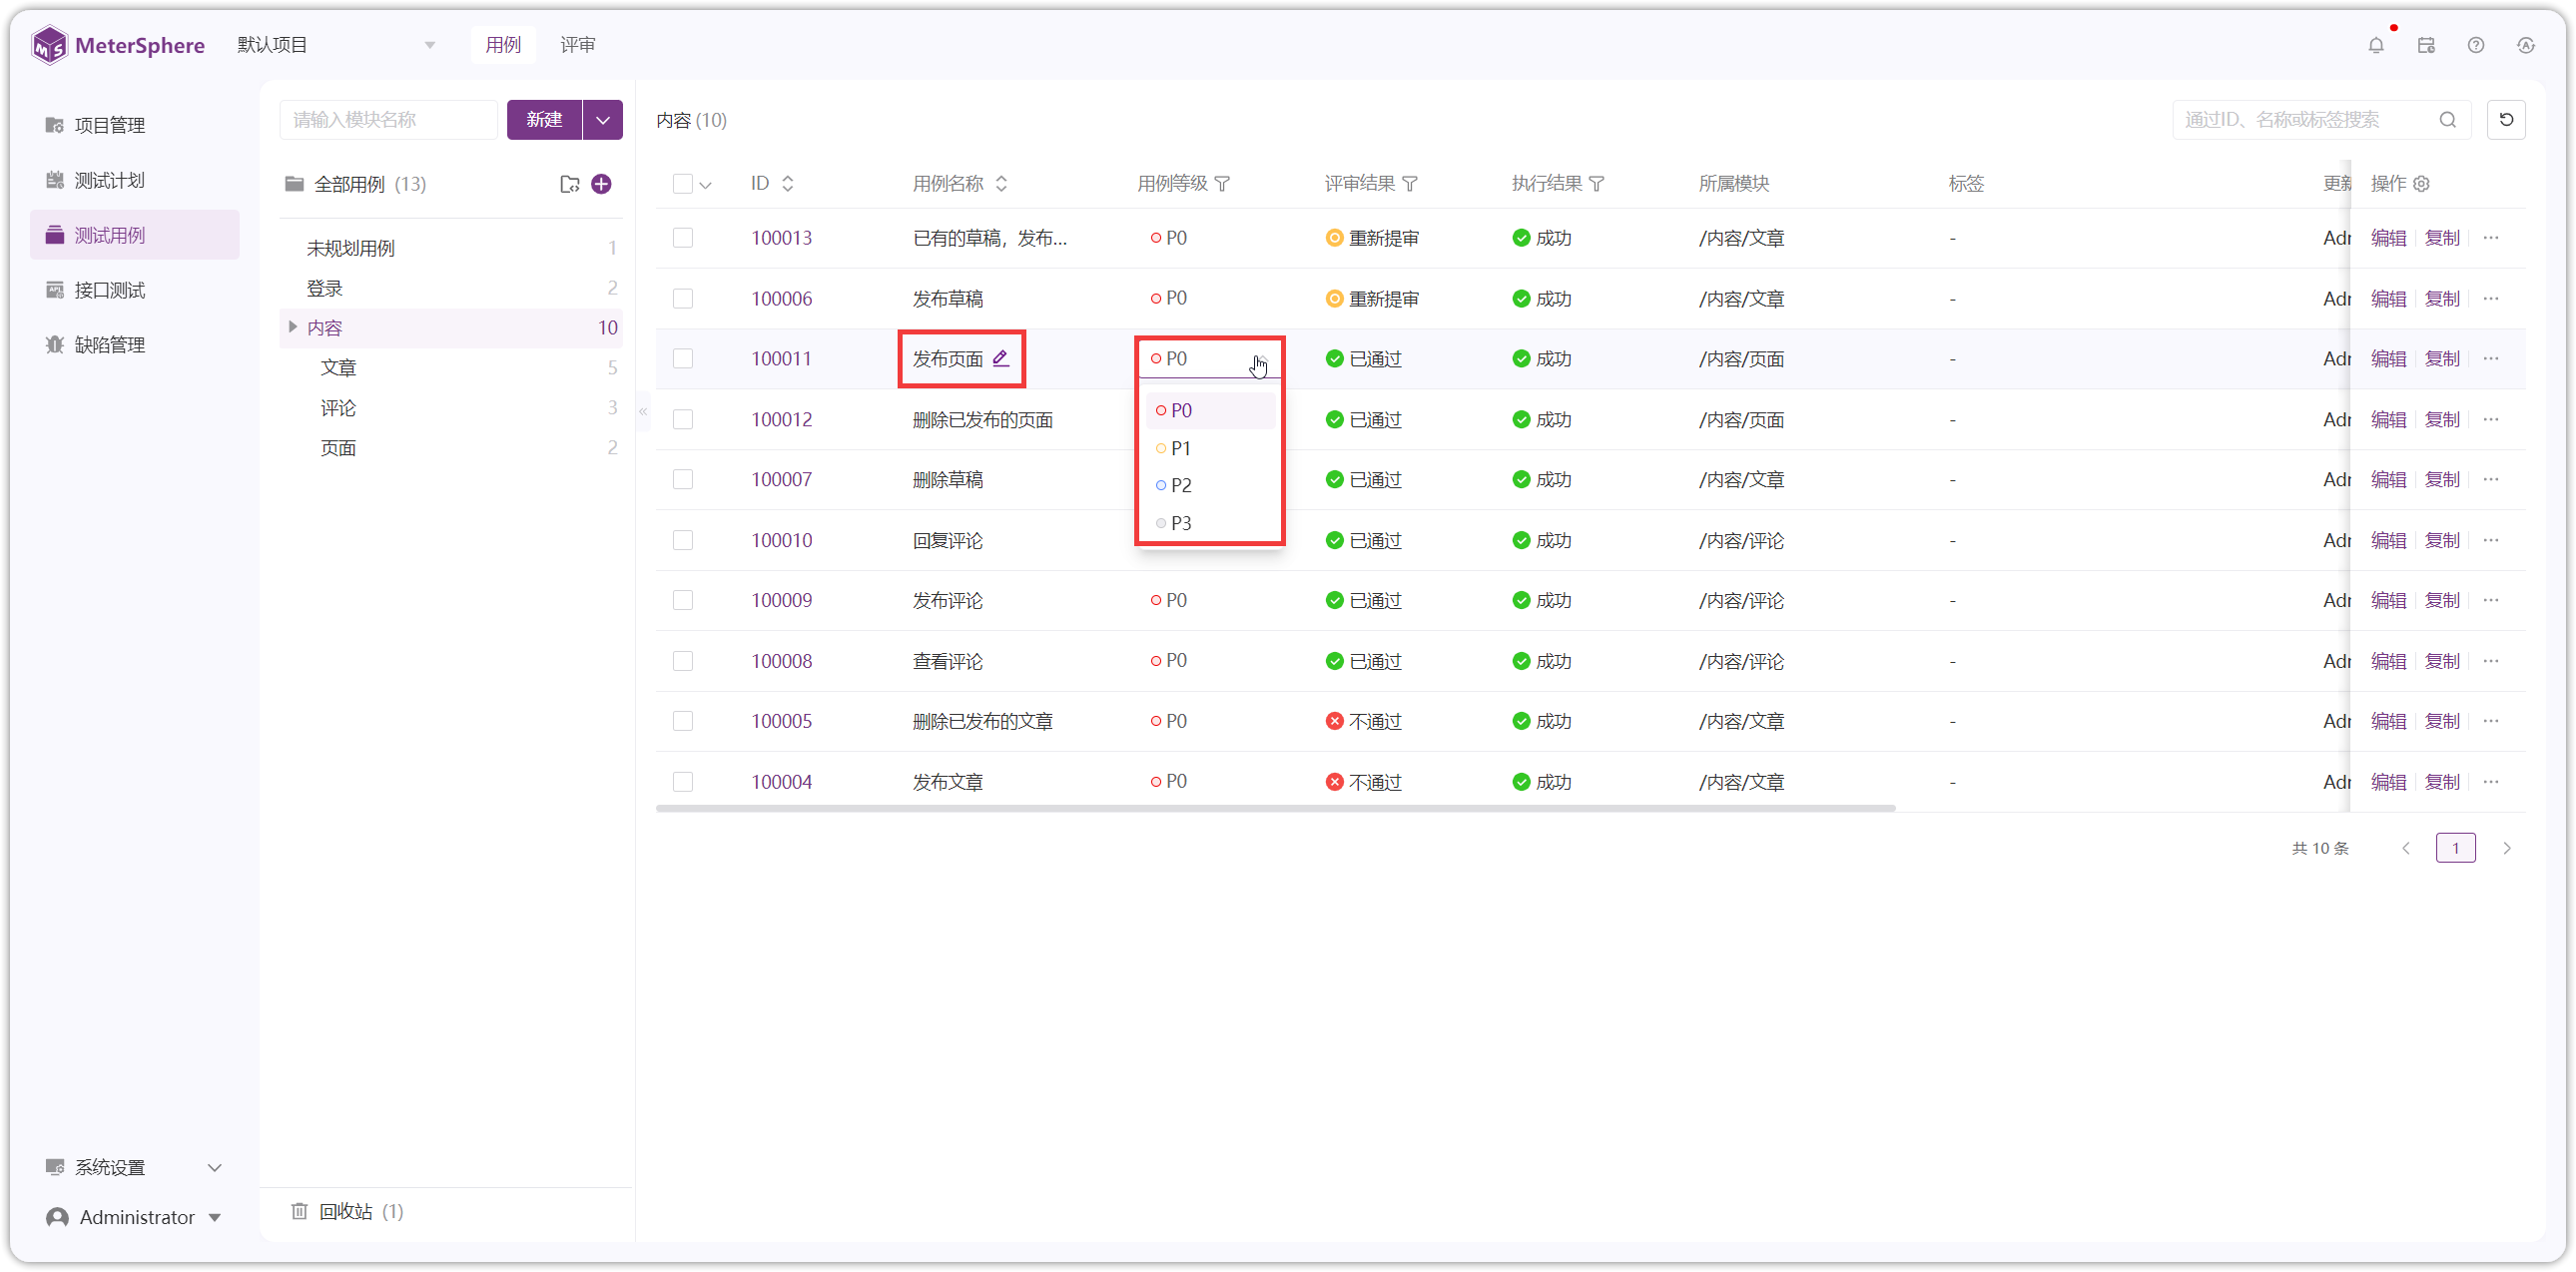Open the 执行结果 filter icon
This screenshot has width=2576, height=1272.
(x=1597, y=184)
